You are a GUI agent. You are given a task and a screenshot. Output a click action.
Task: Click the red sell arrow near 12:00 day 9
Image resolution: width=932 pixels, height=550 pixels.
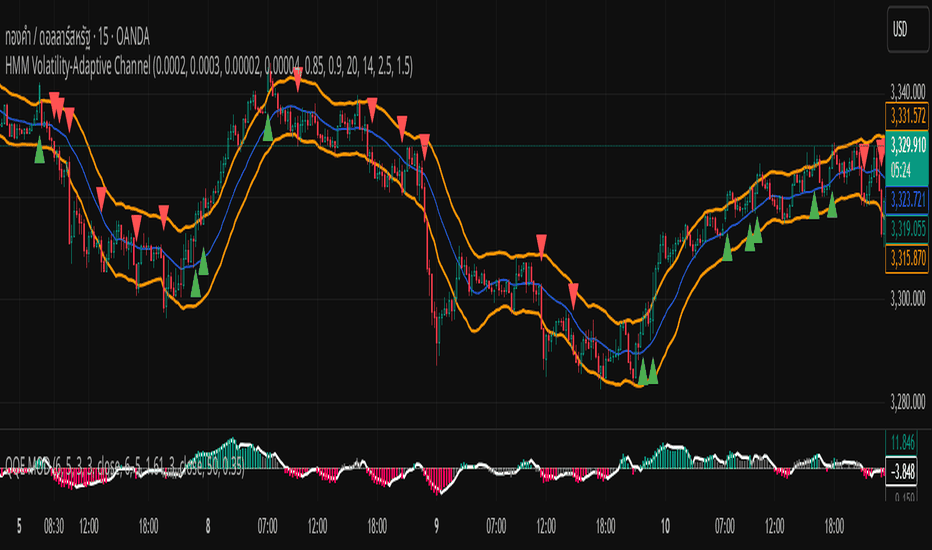(541, 245)
